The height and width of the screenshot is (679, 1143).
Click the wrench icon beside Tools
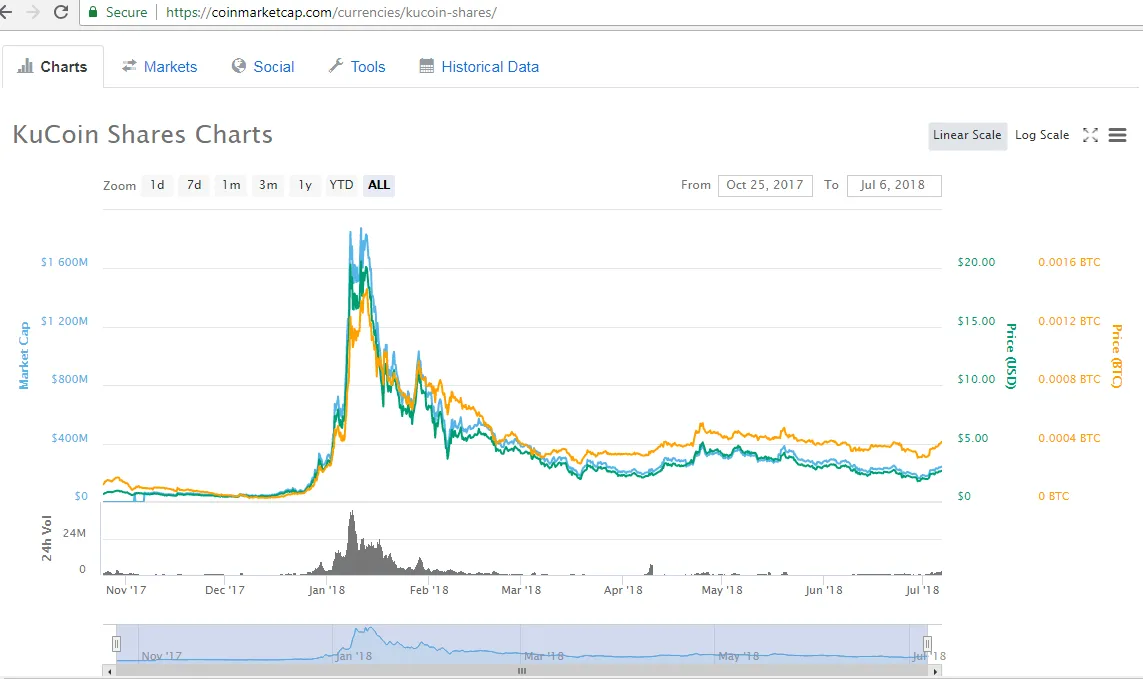[x=335, y=66]
